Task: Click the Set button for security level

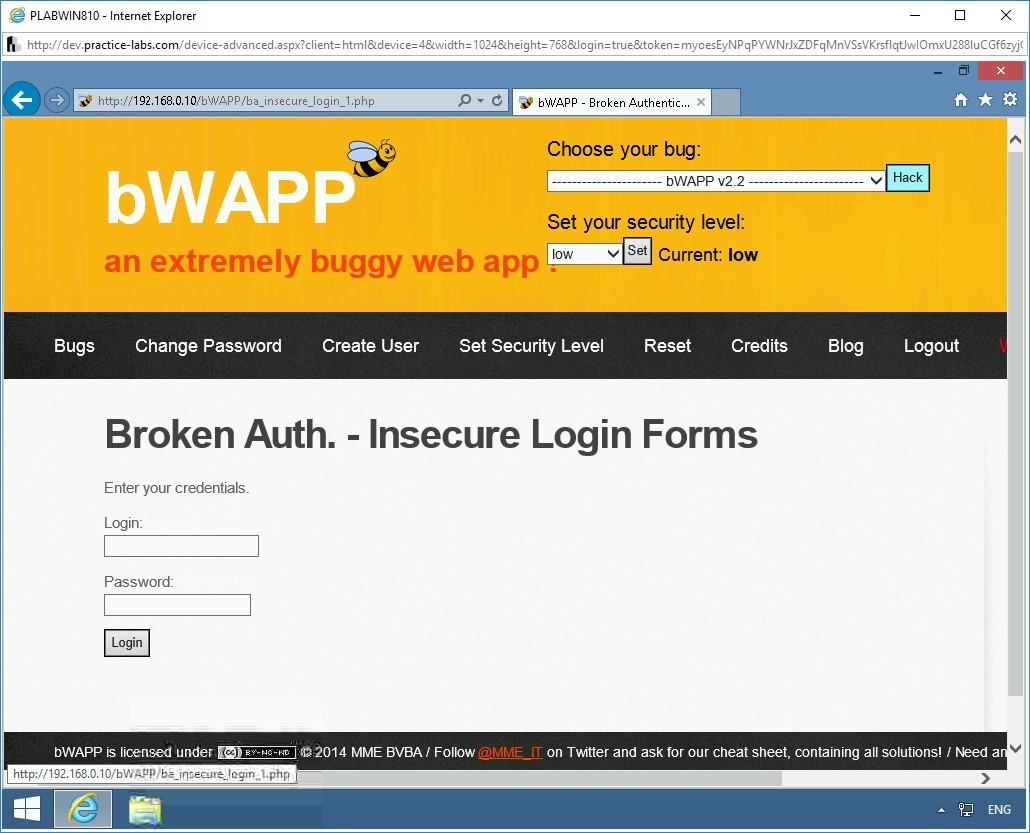Action: coord(637,250)
